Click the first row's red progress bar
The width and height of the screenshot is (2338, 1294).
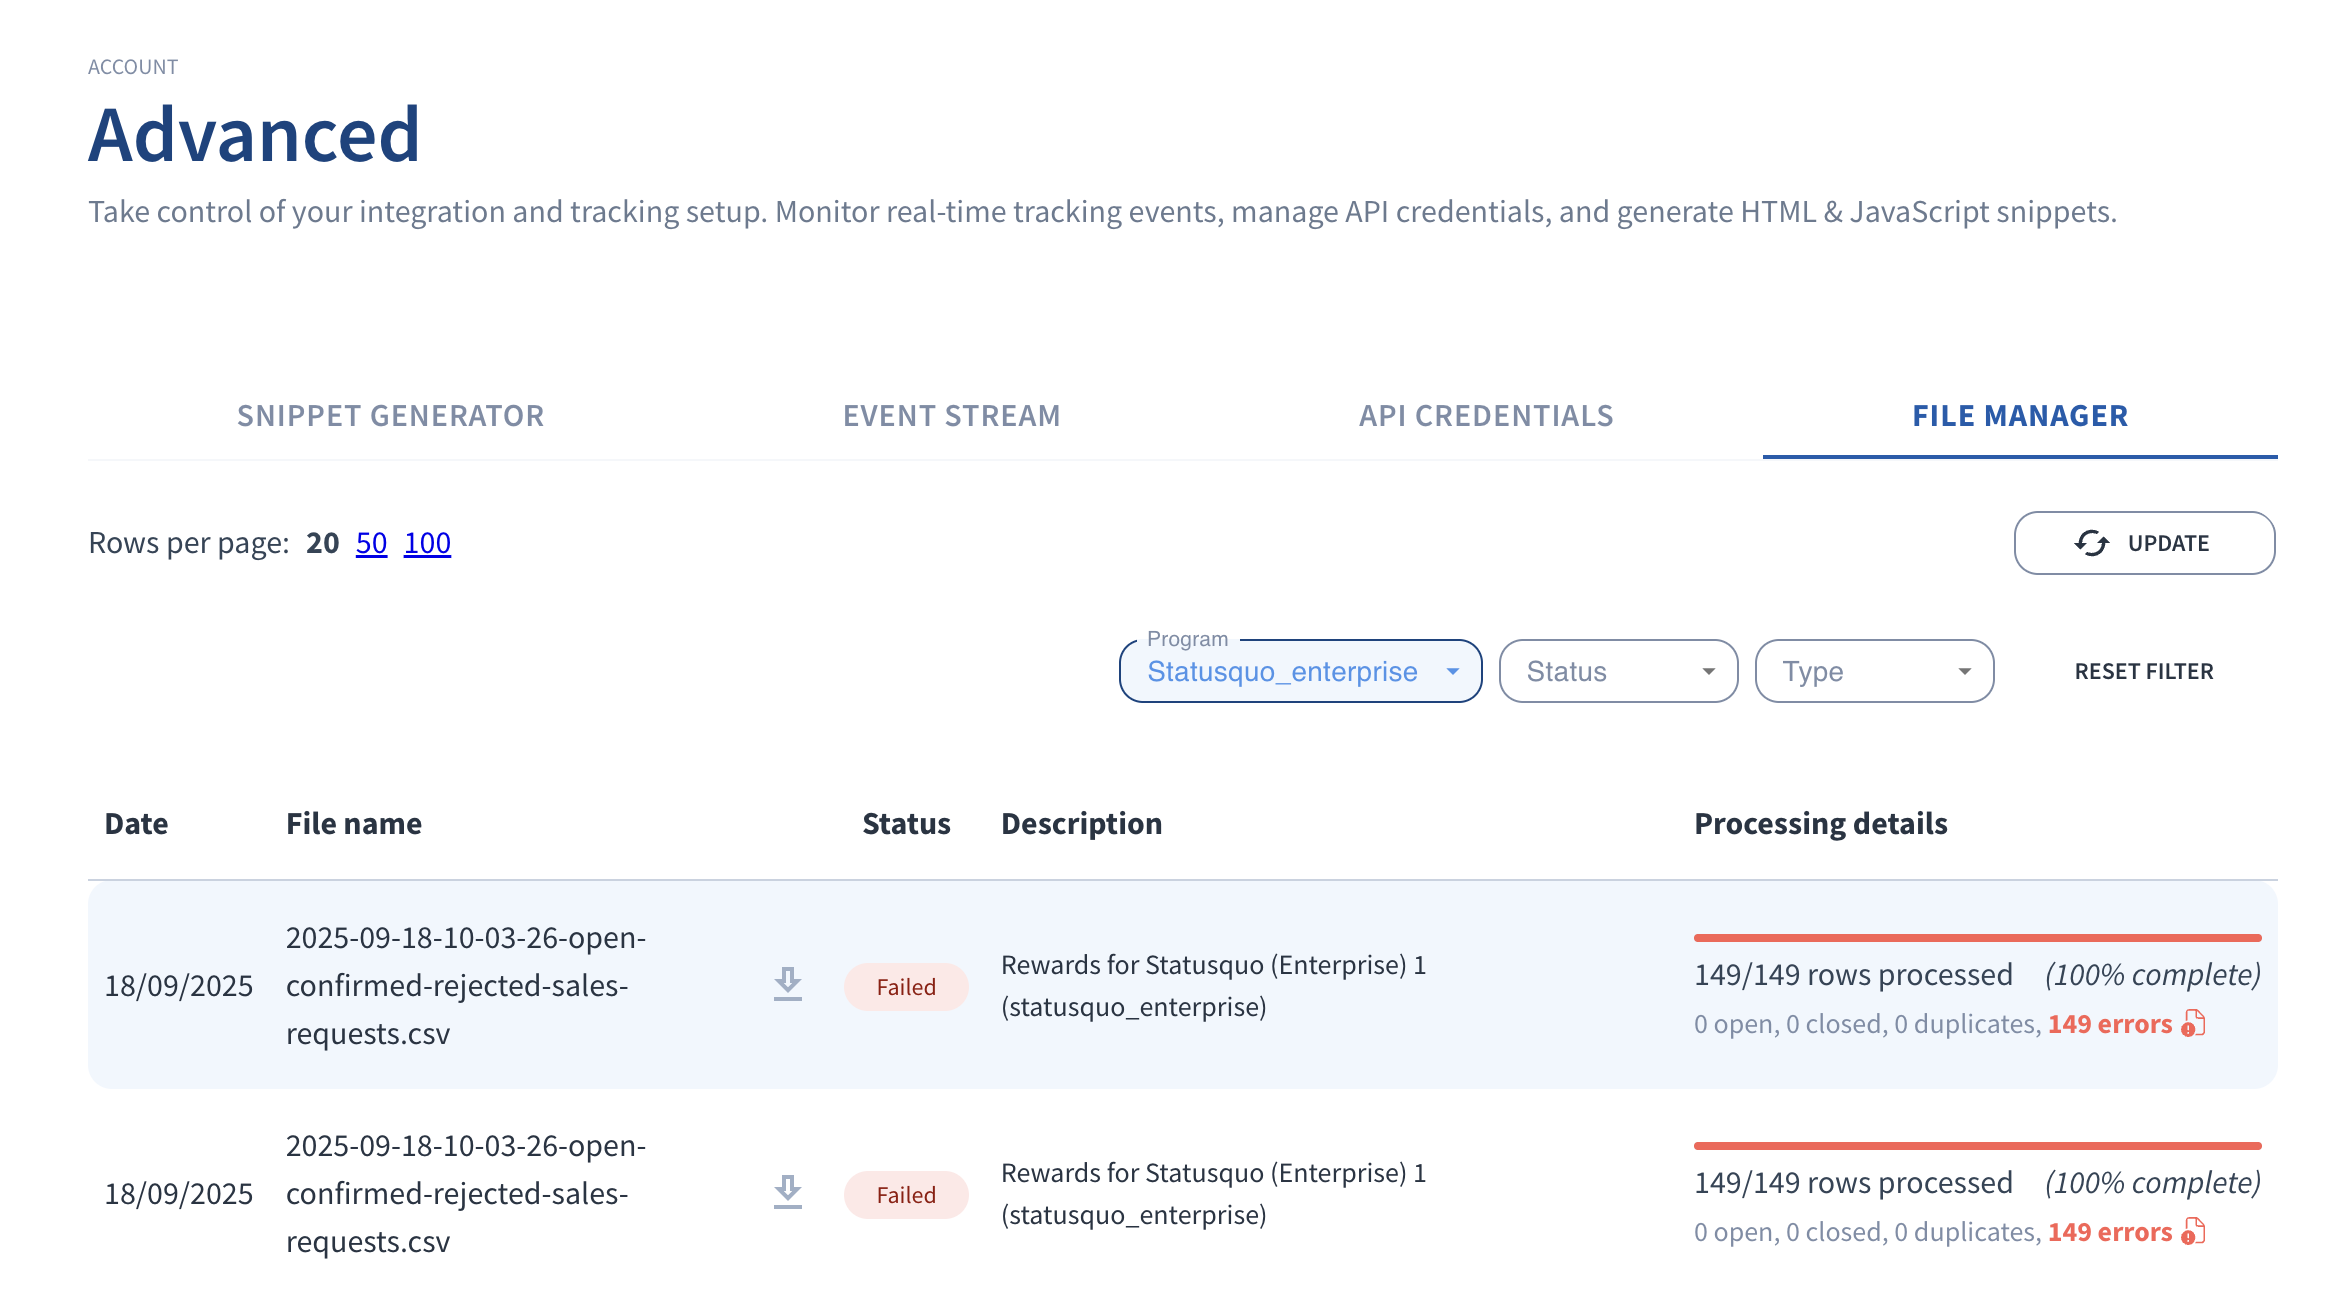1977,938
